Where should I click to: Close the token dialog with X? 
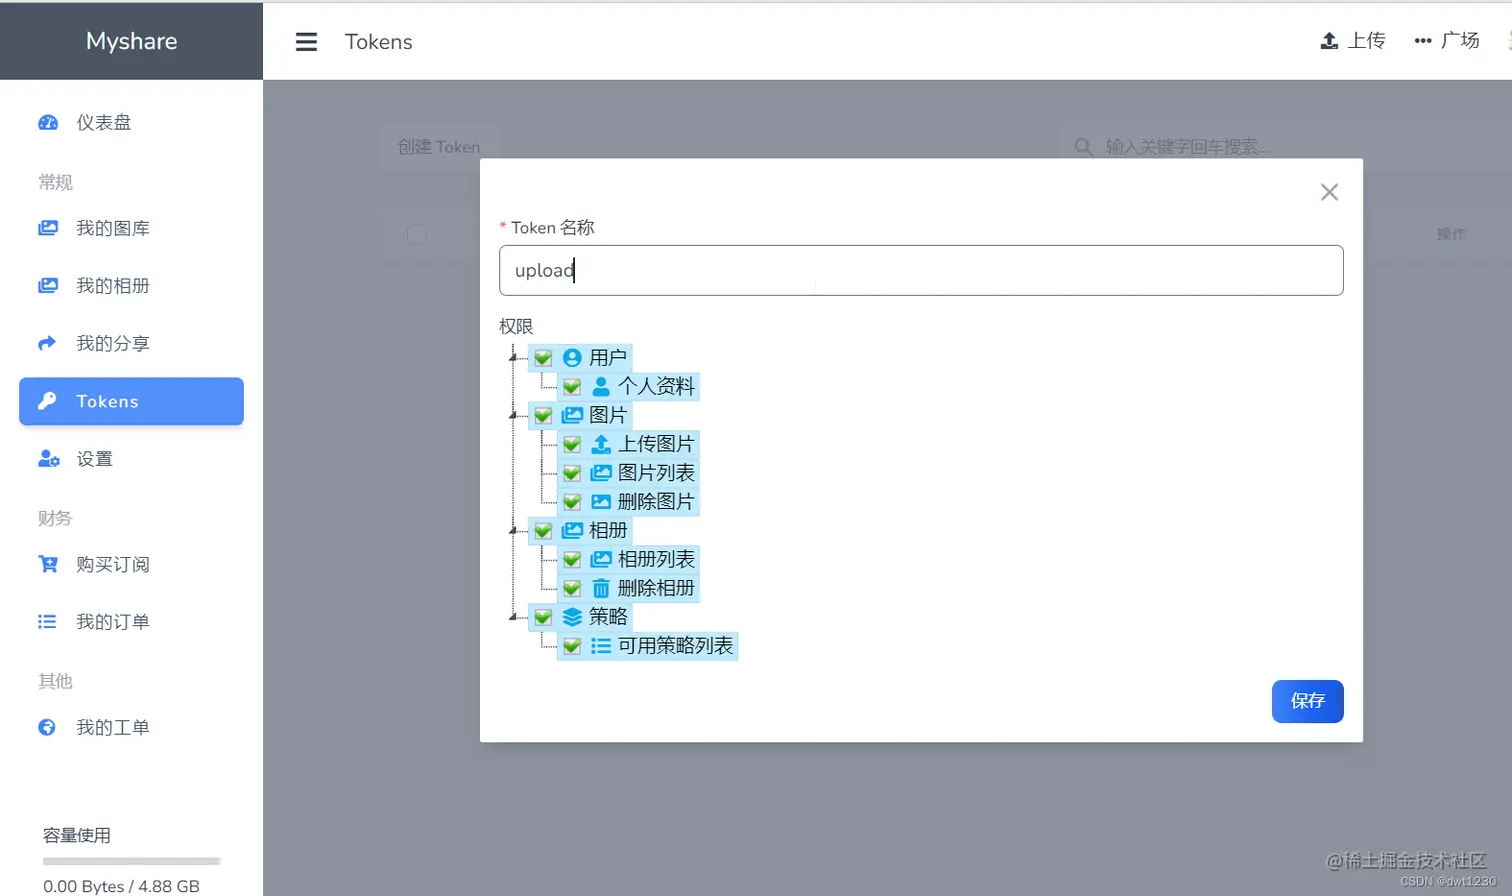pyautogui.click(x=1329, y=192)
